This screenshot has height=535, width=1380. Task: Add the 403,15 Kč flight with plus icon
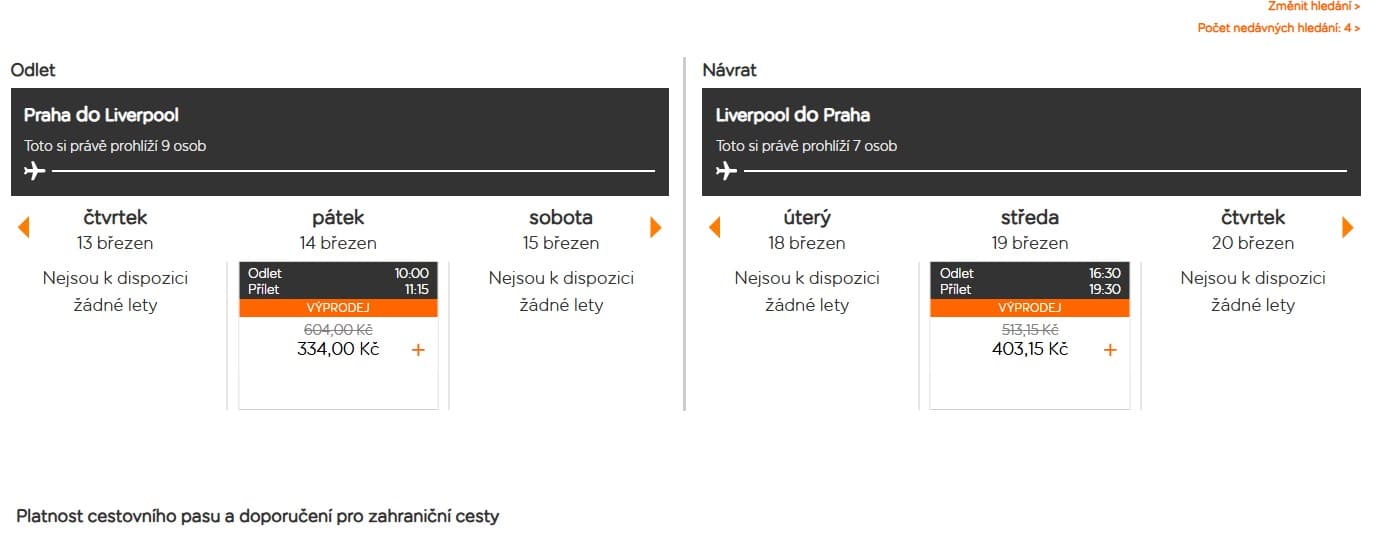tap(1109, 350)
